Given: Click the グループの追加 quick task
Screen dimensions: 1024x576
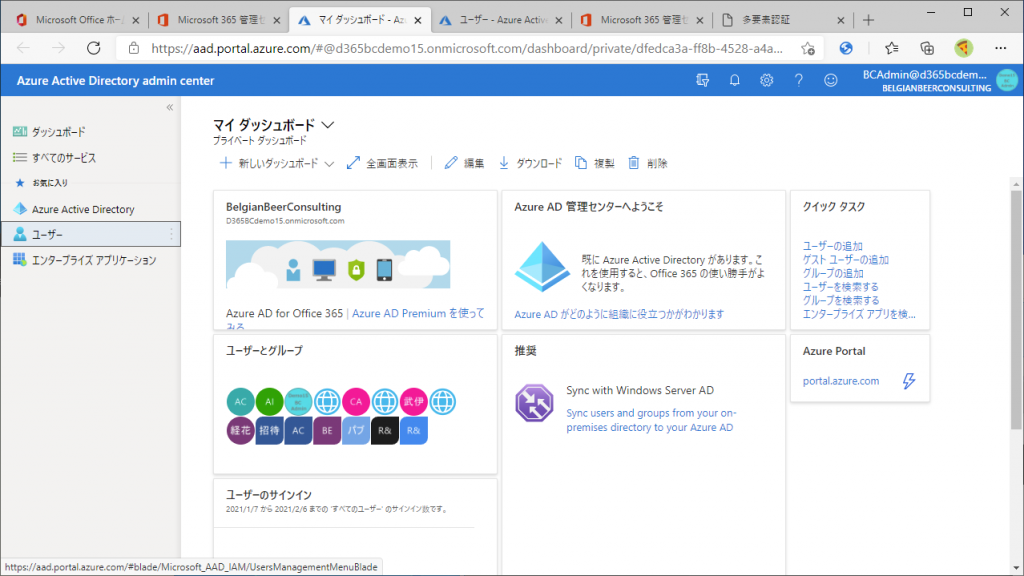Looking at the screenshot, I should pyautogui.click(x=833, y=274).
